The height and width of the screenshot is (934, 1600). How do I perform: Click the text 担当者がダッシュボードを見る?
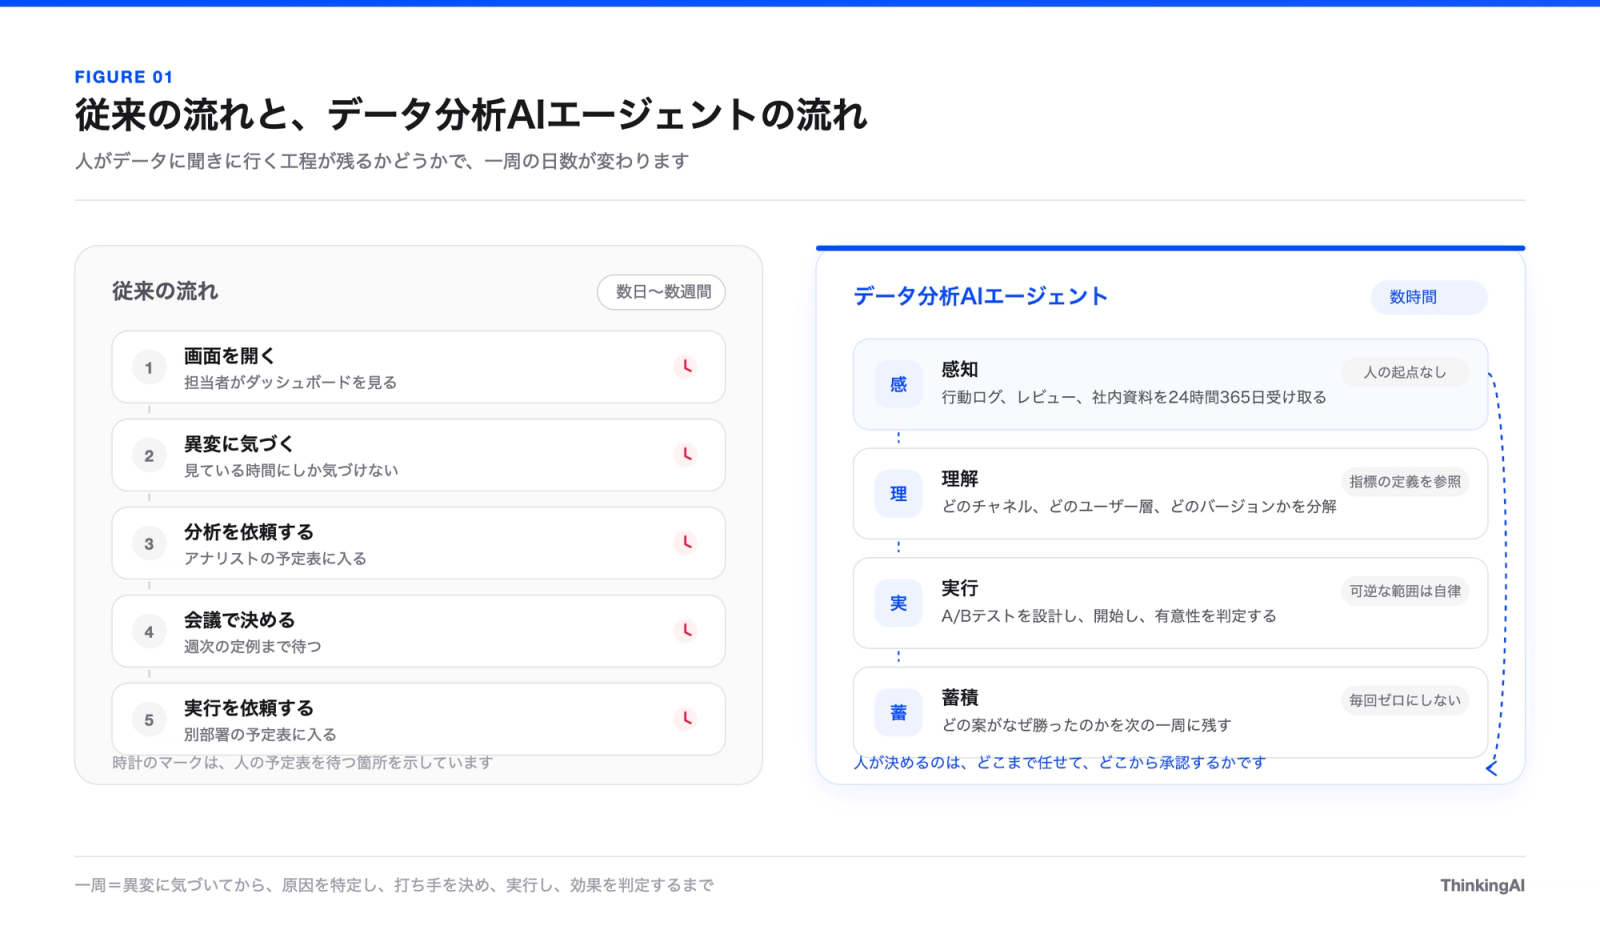click(x=290, y=383)
